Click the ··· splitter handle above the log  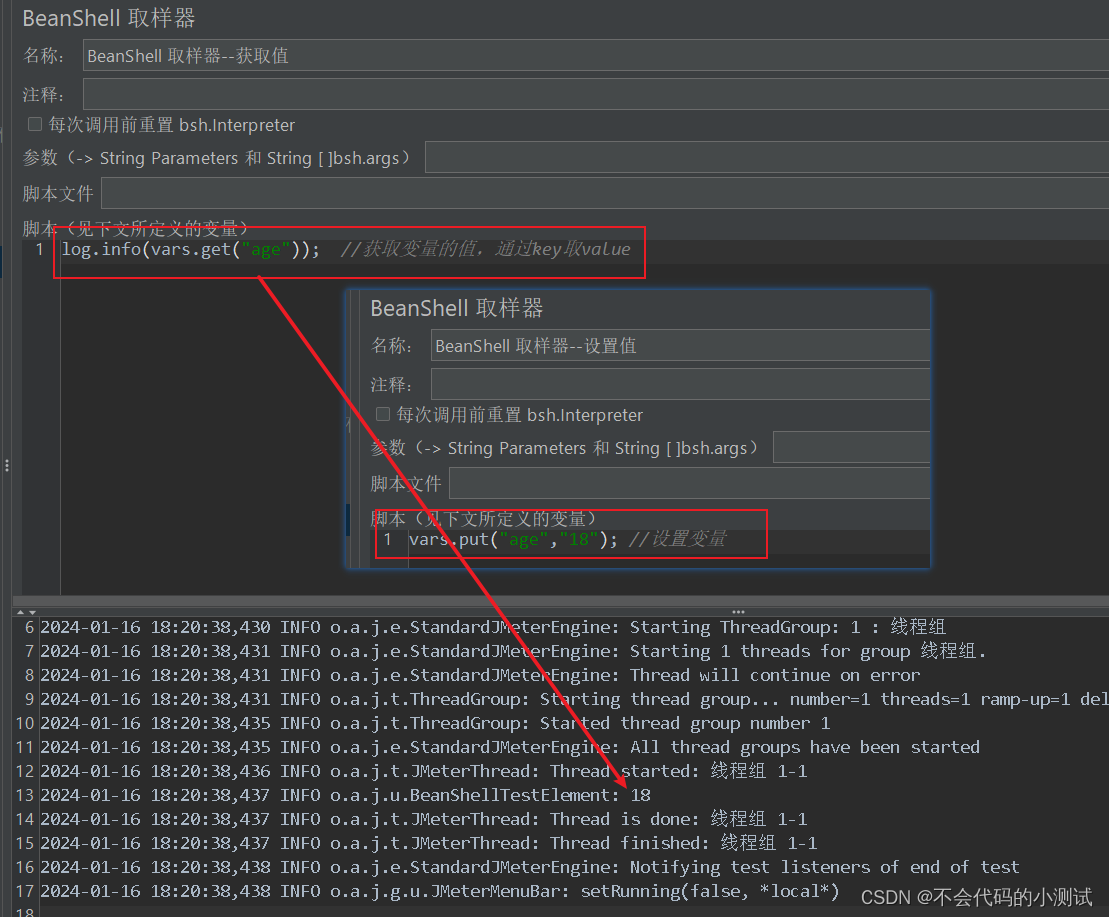point(737,610)
